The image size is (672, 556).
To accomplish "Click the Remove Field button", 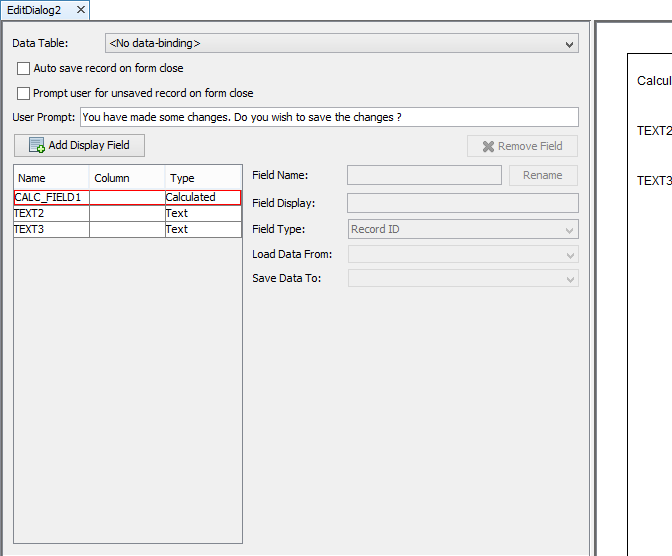I will pyautogui.click(x=522, y=146).
